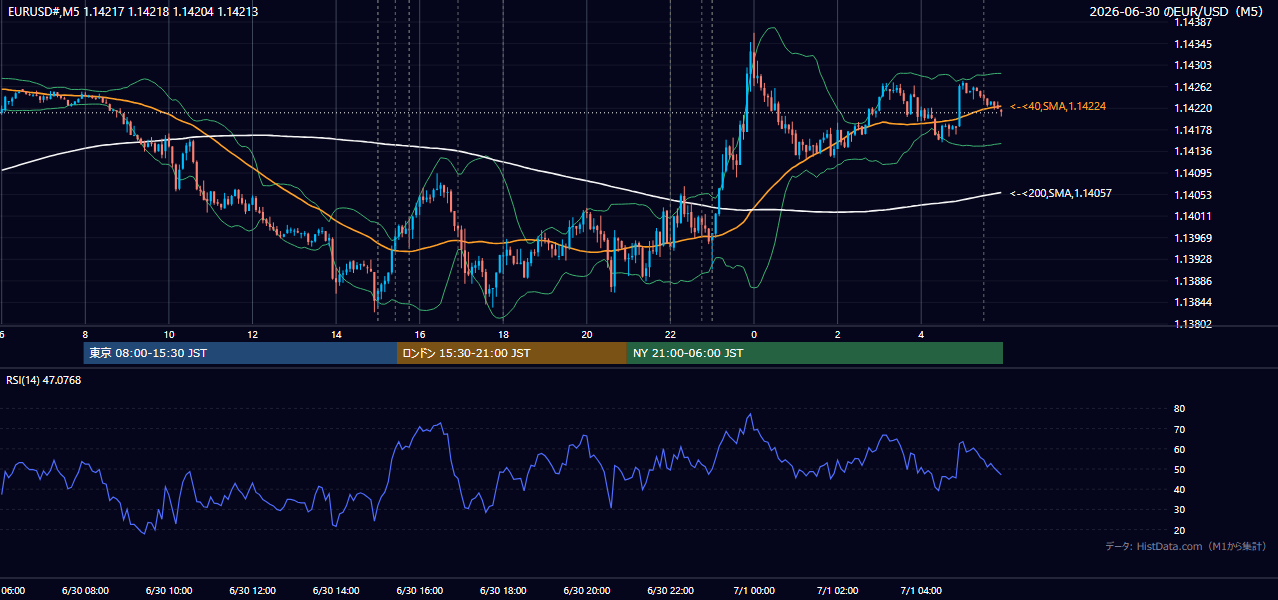Click price axis value 1.13802
The image size is (1278, 600).
1193,324
